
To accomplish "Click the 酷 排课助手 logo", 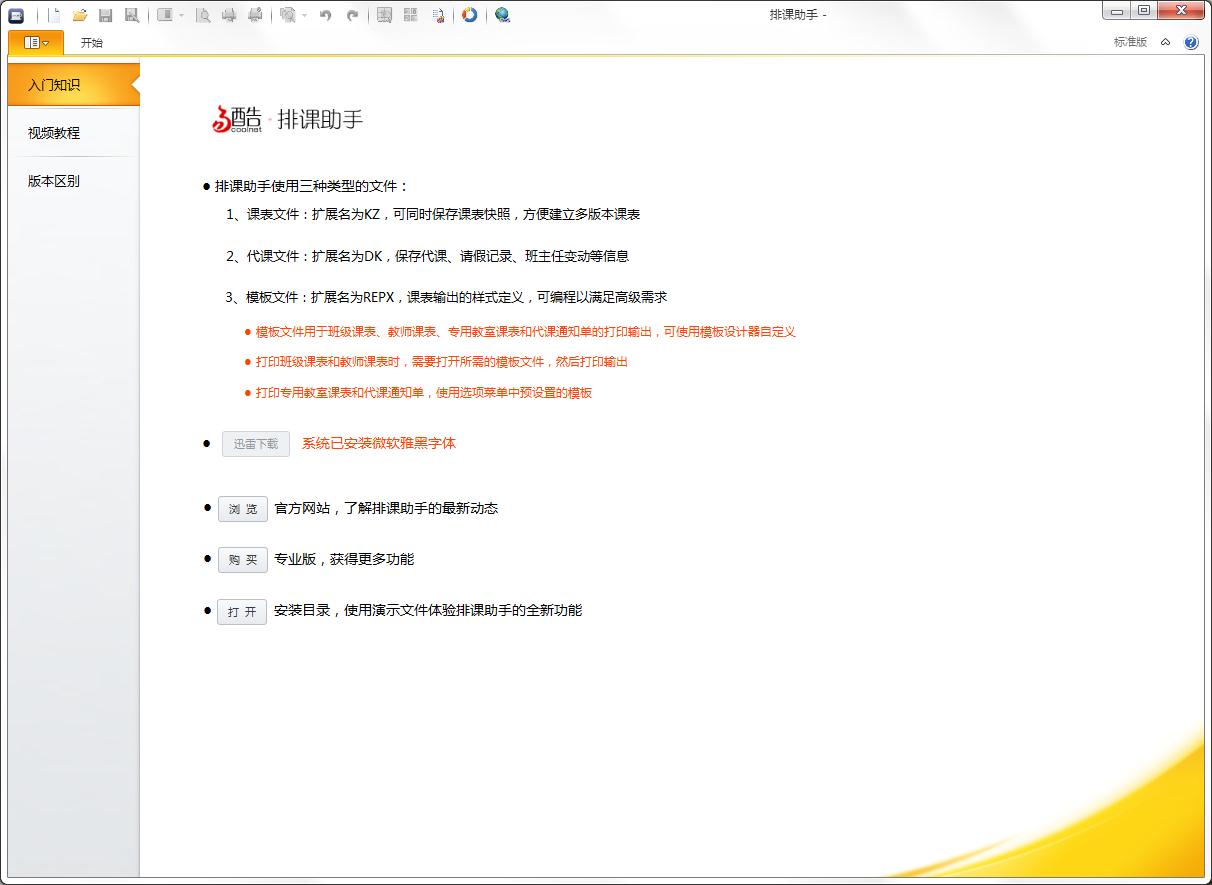I will click(x=286, y=119).
